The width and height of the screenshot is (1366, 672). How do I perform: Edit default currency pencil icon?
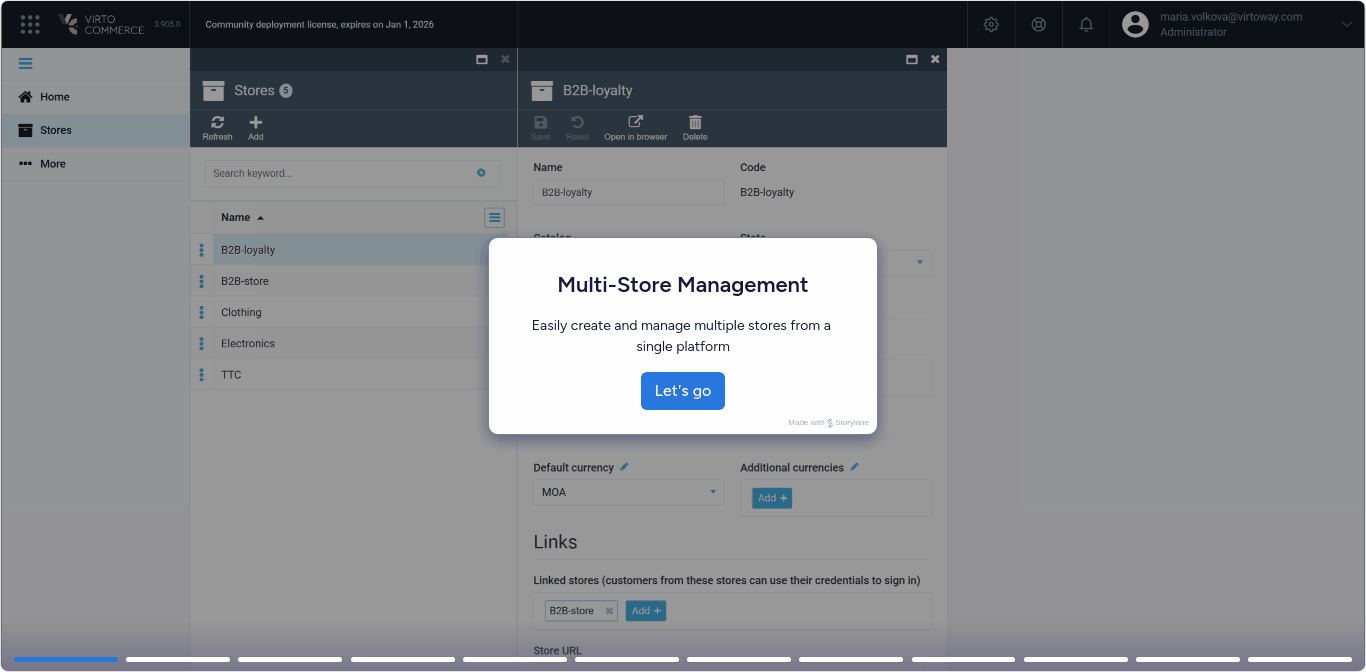(624, 466)
